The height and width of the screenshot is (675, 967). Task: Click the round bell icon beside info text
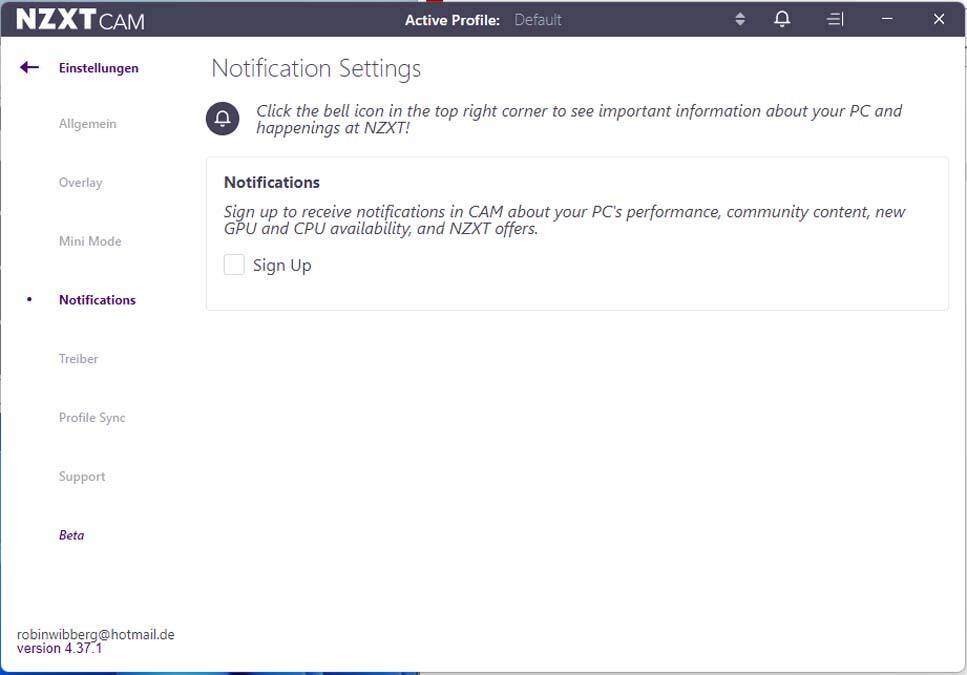pos(223,118)
